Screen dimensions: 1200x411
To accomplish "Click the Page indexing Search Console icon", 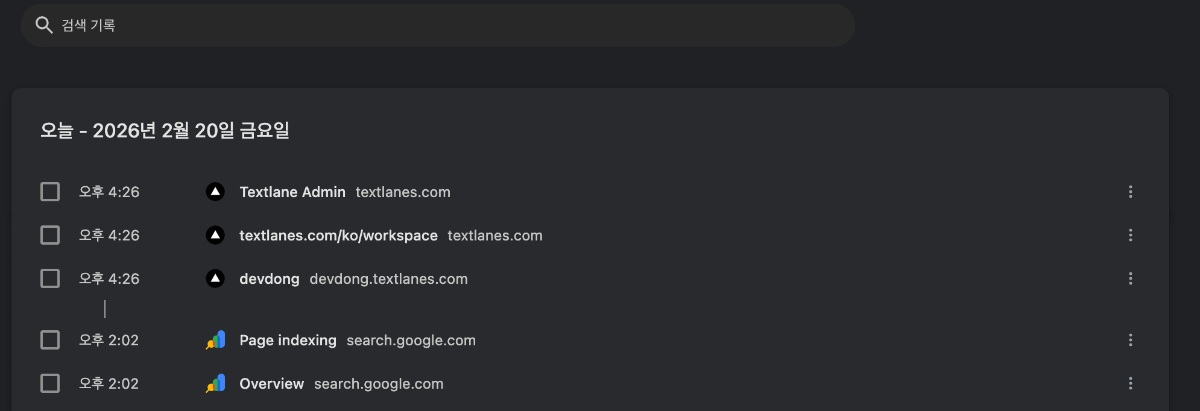I will pos(215,340).
